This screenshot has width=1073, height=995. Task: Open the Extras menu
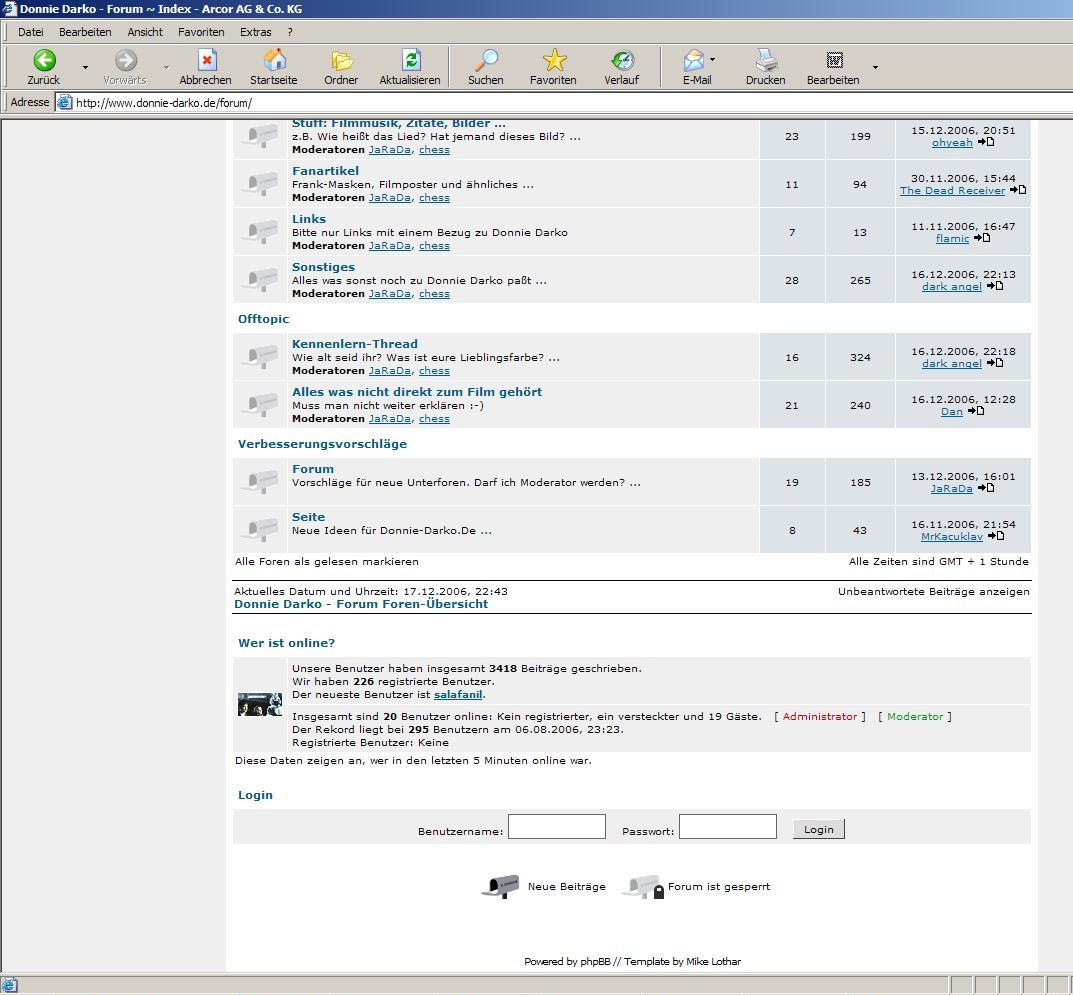pos(256,32)
